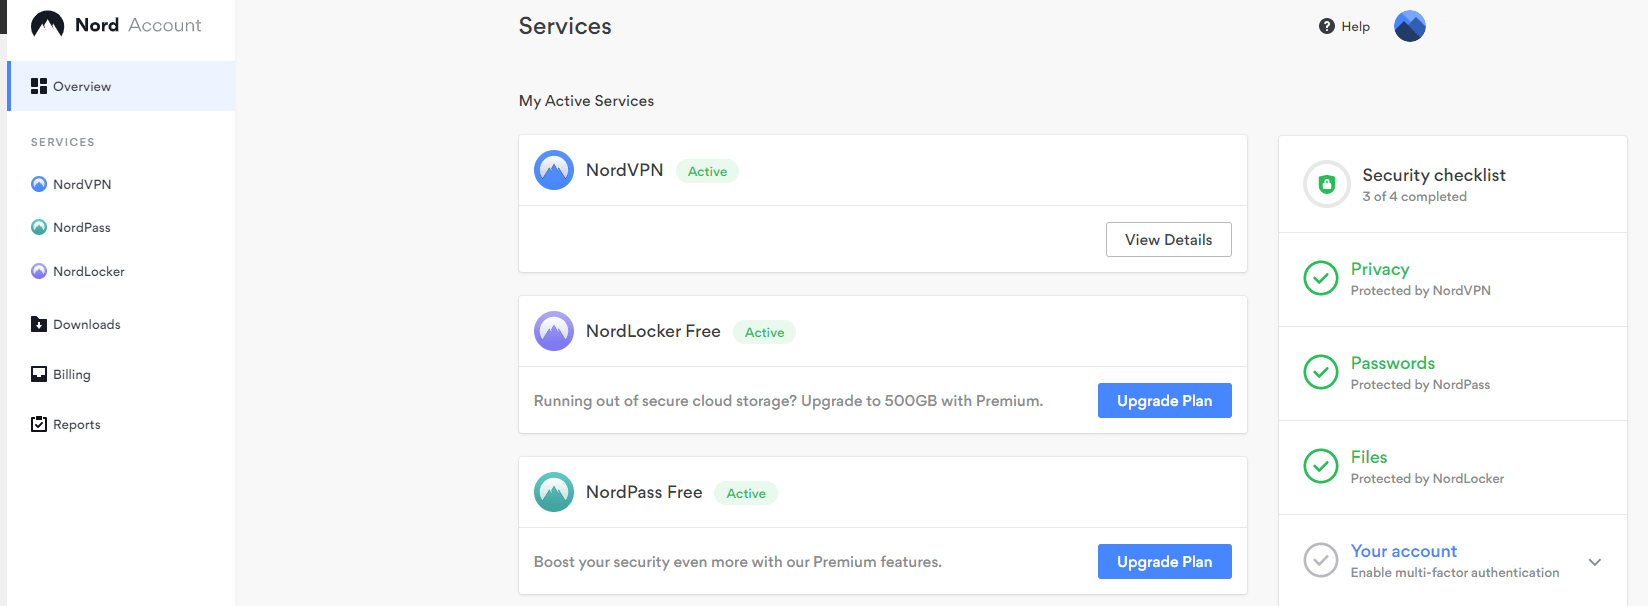Expand the Your account checklist chevron
1648x606 pixels.
click(x=1595, y=562)
